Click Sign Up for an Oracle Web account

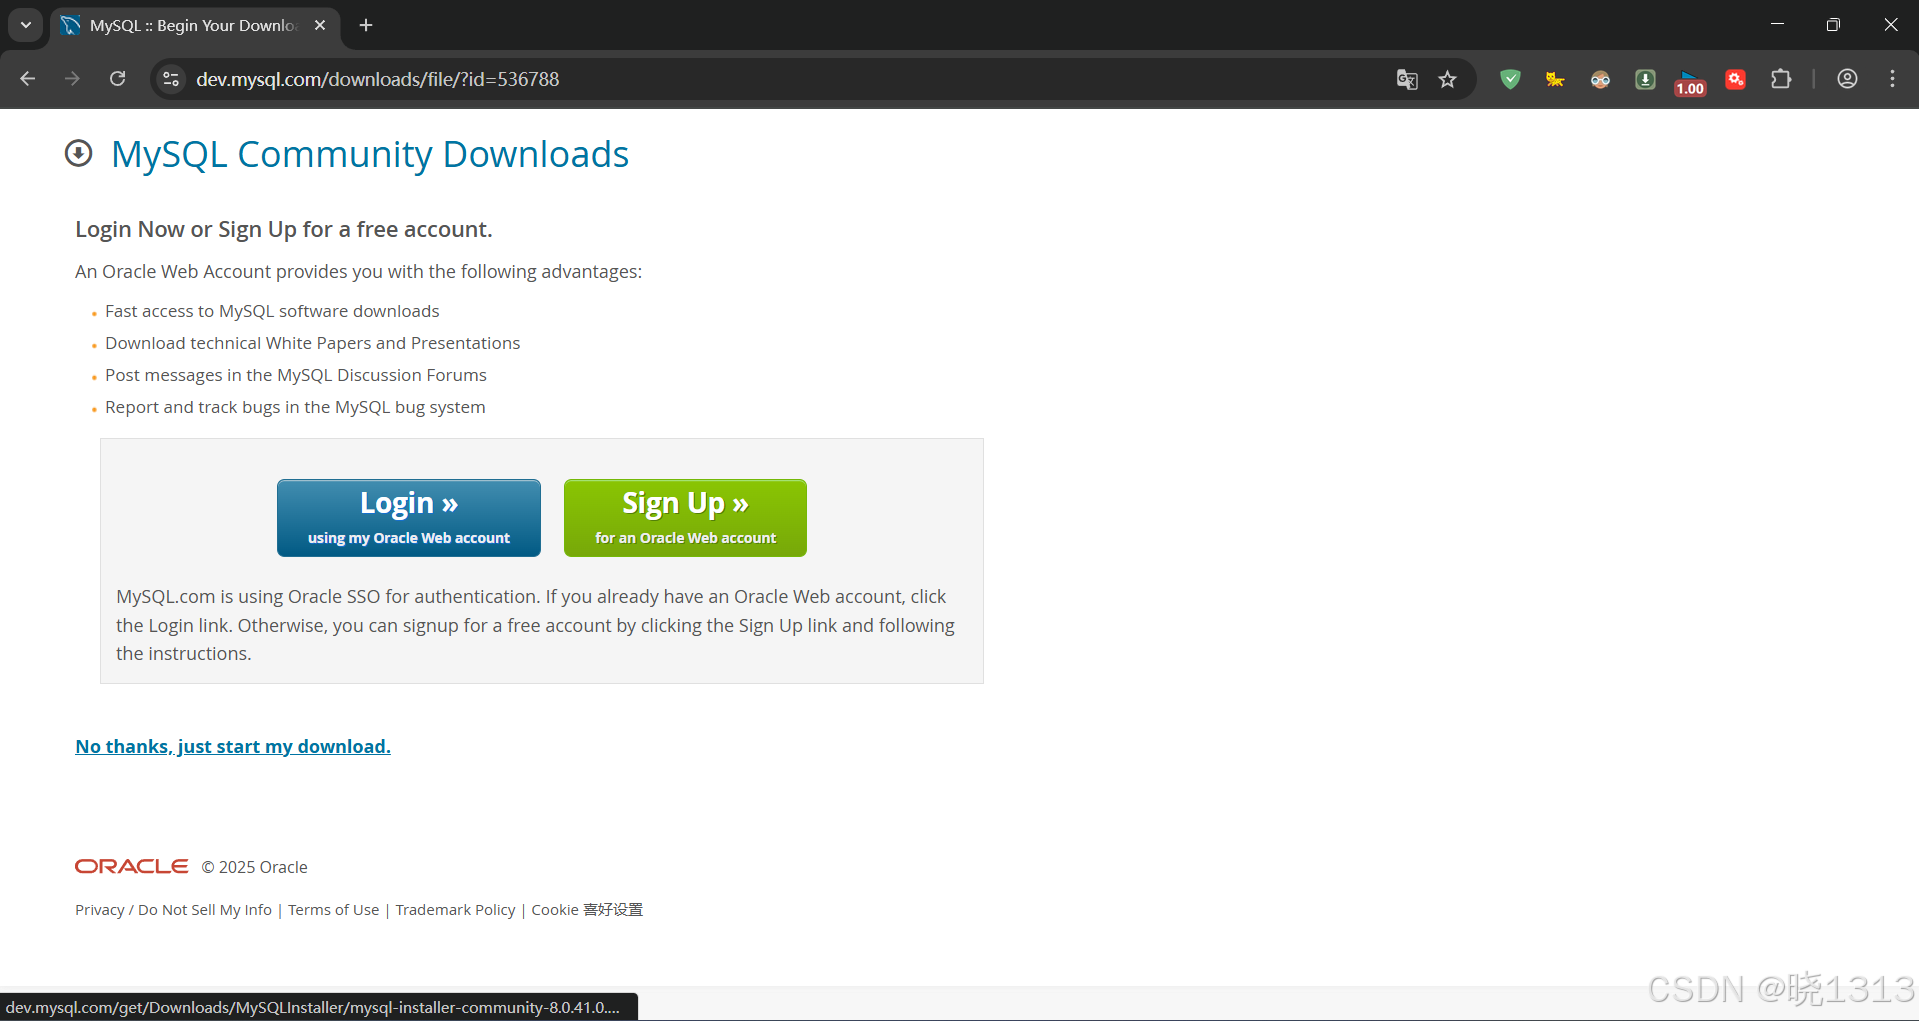(x=685, y=518)
